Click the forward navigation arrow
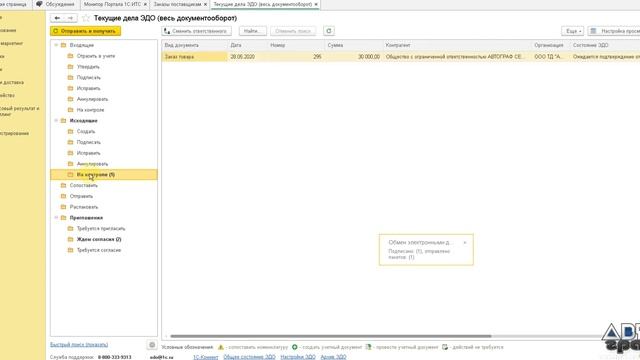 click(x=70, y=18)
